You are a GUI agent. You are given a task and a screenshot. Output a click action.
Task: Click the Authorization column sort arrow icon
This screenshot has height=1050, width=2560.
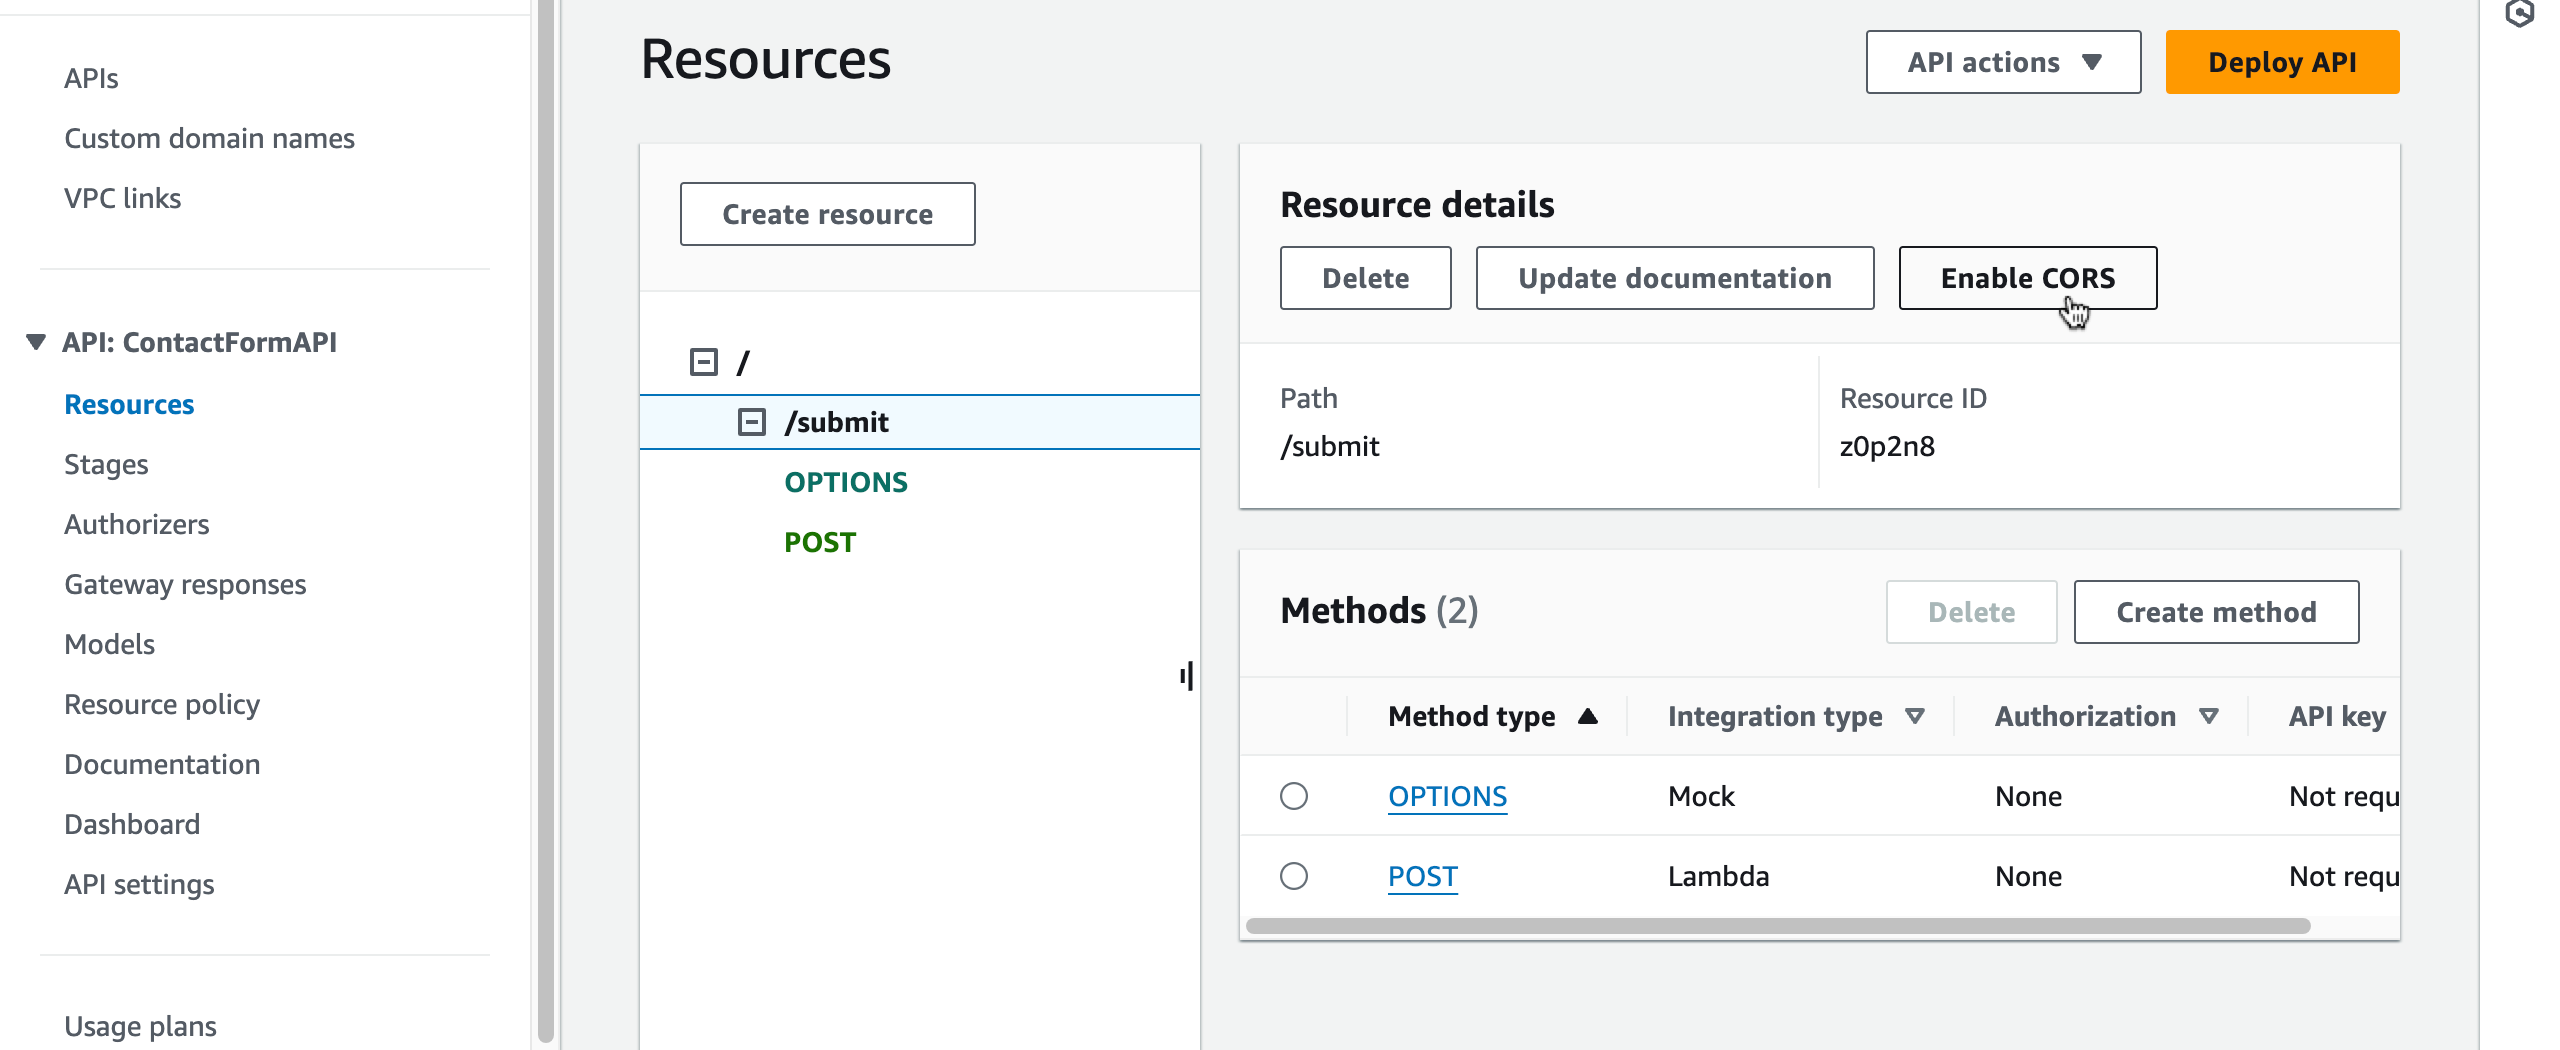pyautogui.click(x=2209, y=716)
